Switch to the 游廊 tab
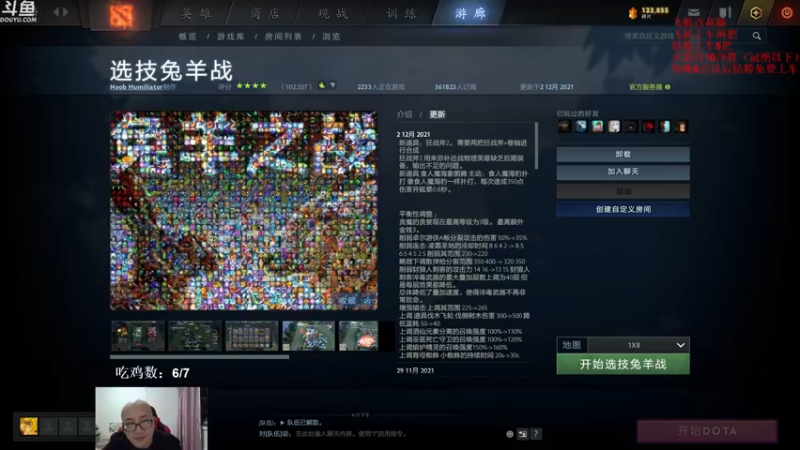Screen dimensions: 800x450 point(470,13)
